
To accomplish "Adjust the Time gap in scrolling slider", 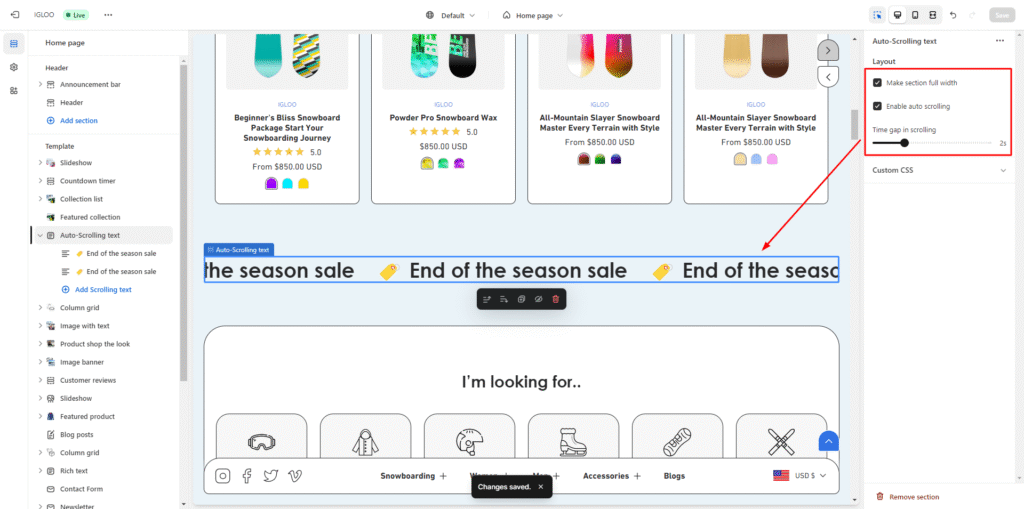I will point(905,143).
